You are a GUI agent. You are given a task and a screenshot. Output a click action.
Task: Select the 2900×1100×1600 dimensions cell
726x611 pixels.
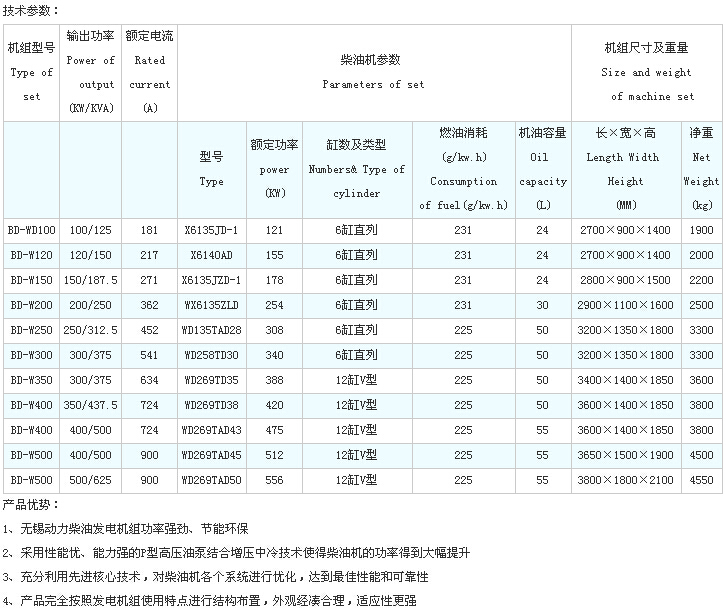click(x=627, y=305)
